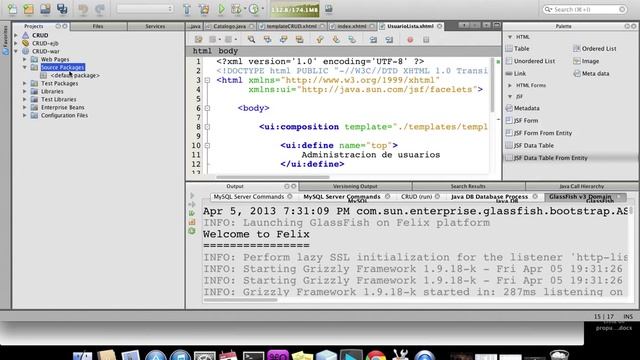The image size is (640, 360).
Task: Collapse the Source Packages folder
Action: [24, 67]
